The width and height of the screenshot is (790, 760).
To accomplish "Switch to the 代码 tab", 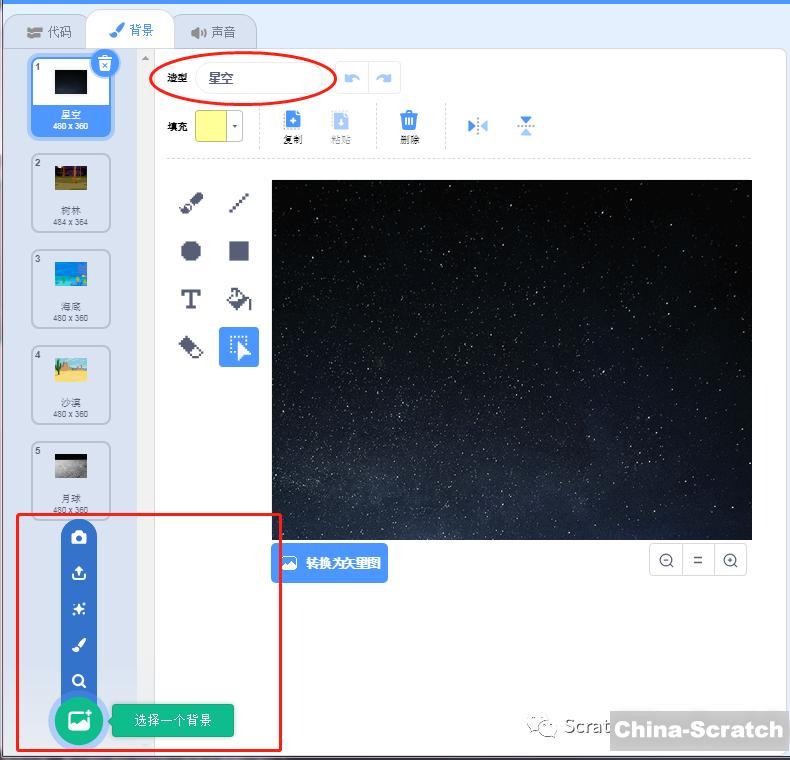I will [x=49, y=32].
